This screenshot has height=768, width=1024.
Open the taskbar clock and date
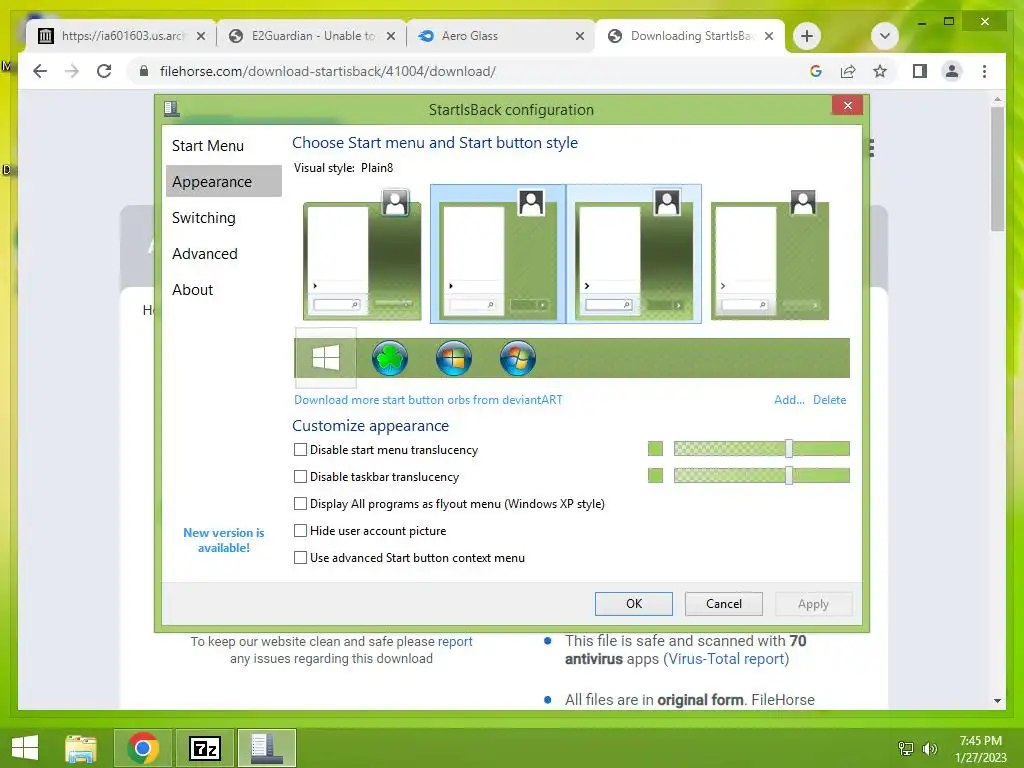981,748
